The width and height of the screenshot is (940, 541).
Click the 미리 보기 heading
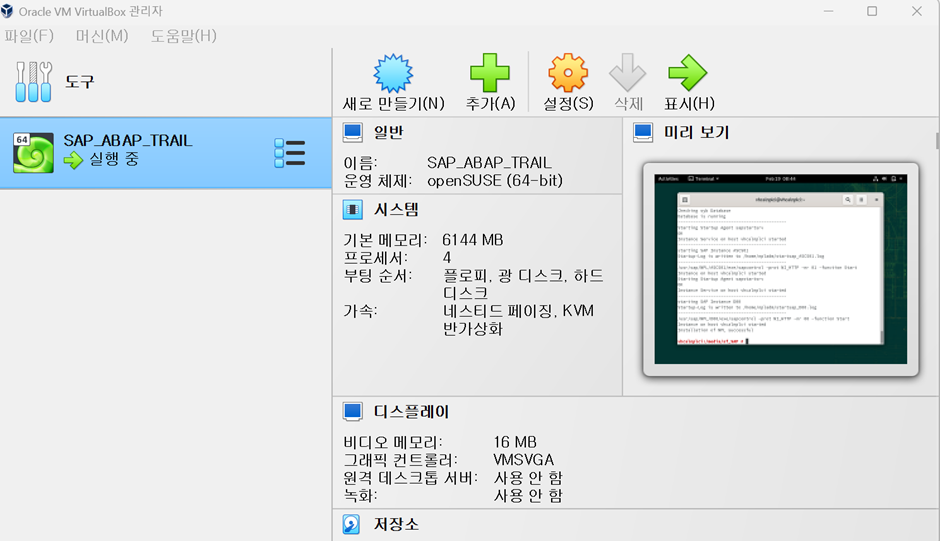(x=696, y=133)
